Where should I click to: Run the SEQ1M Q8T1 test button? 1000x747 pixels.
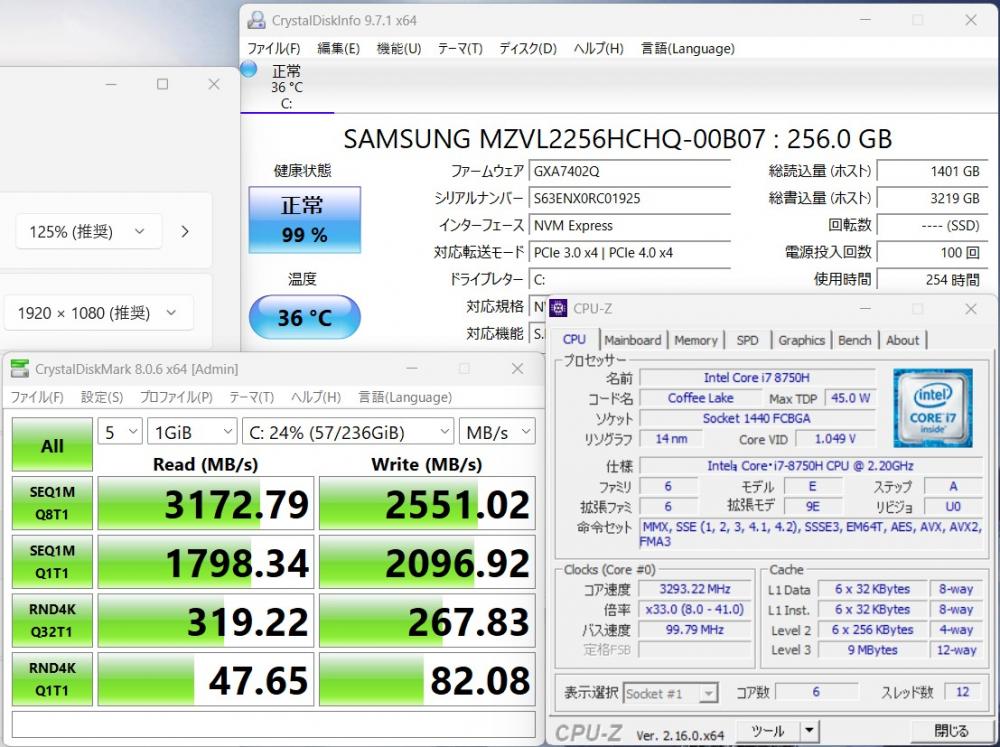pos(52,503)
